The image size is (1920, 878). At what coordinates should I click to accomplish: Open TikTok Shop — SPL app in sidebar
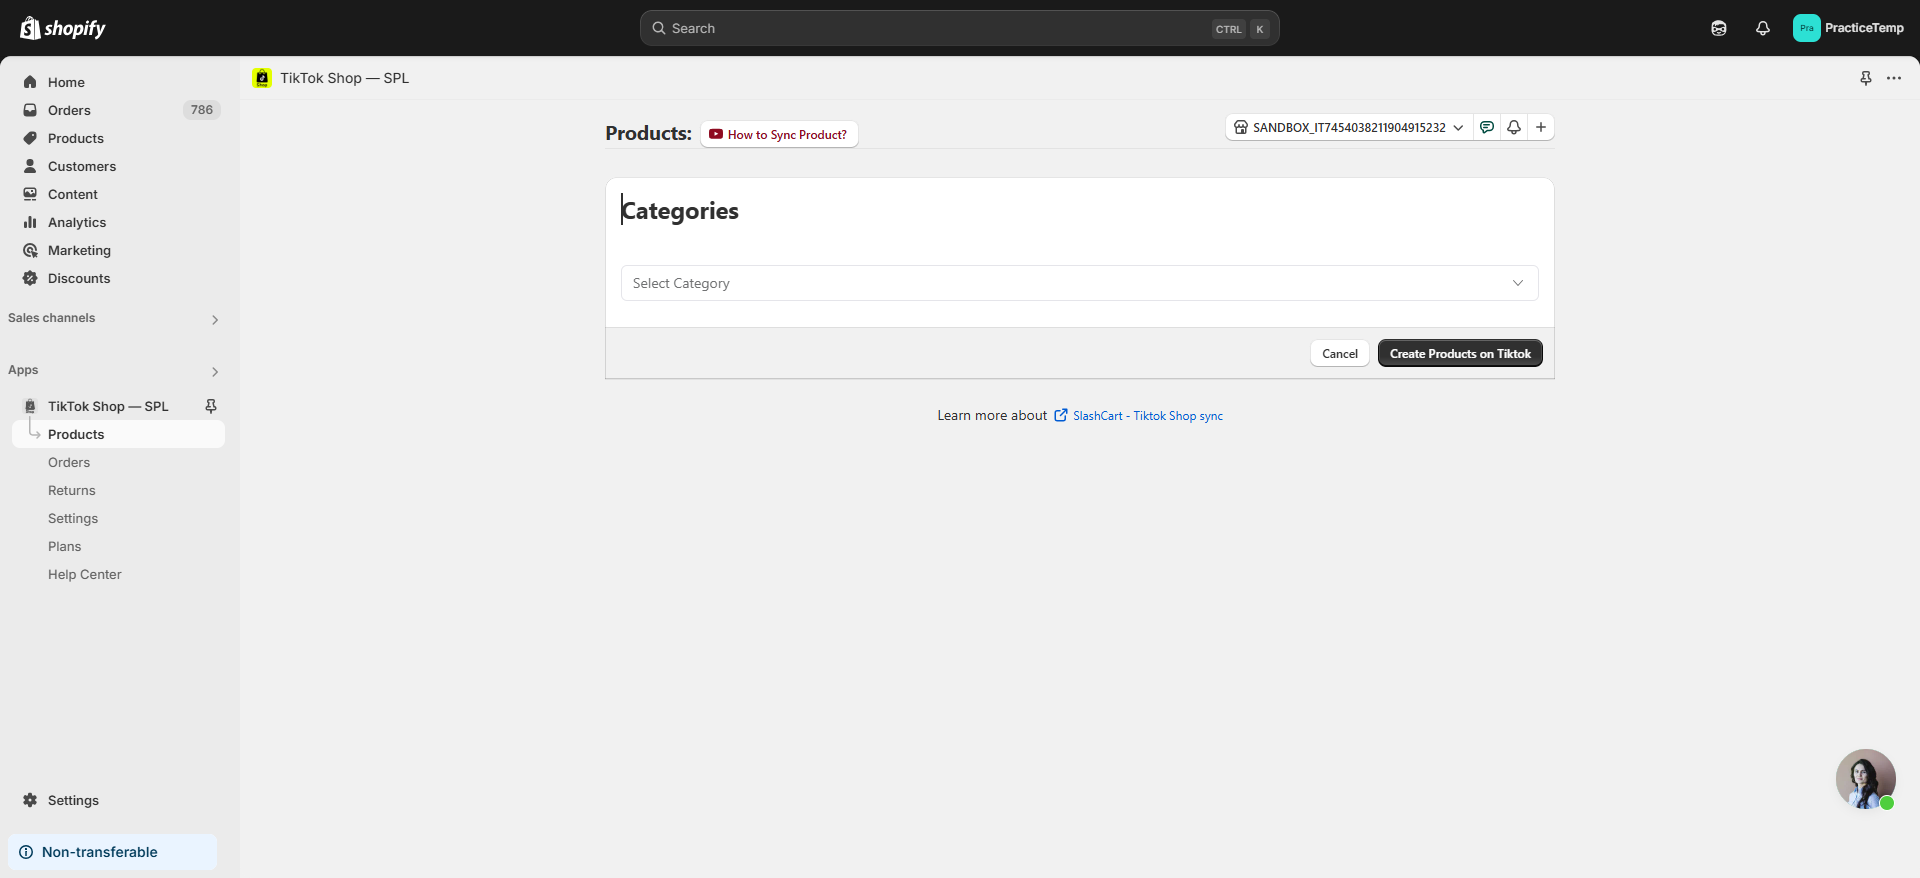tap(108, 406)
